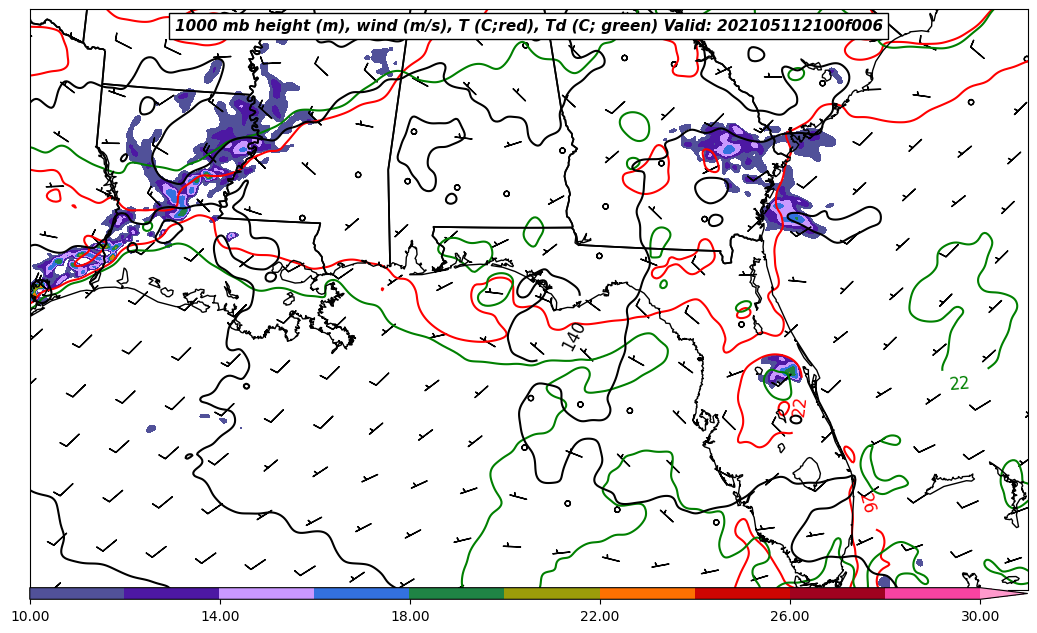Select the 28–30 pink colorbar segment
Image resolution: width=1037 pixels, height=633 pixels.
[x=933, y=593]
